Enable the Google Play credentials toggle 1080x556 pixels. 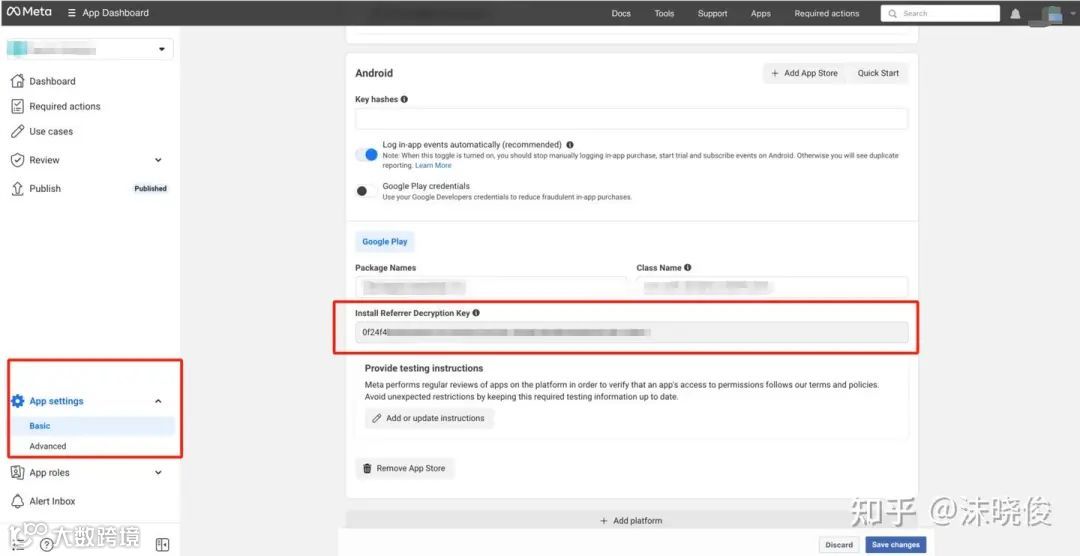[367, 192]
